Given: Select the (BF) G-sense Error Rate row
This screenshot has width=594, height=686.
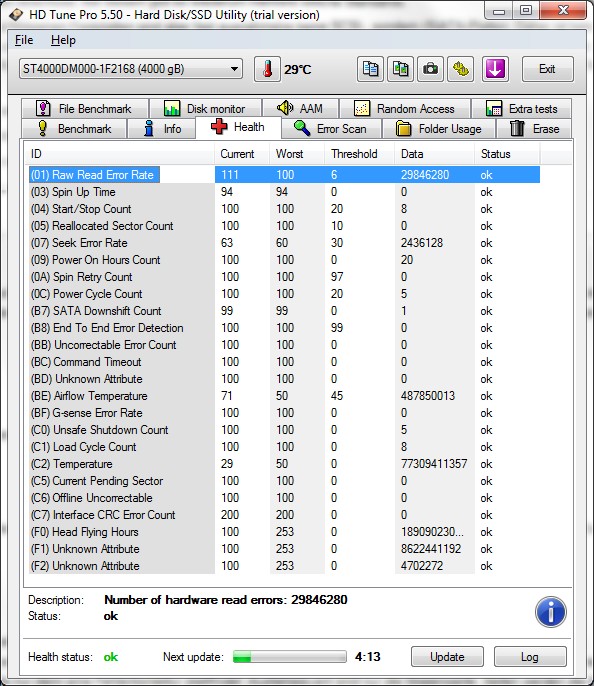Looking at the screenshot, I should [x=284, y=413].
